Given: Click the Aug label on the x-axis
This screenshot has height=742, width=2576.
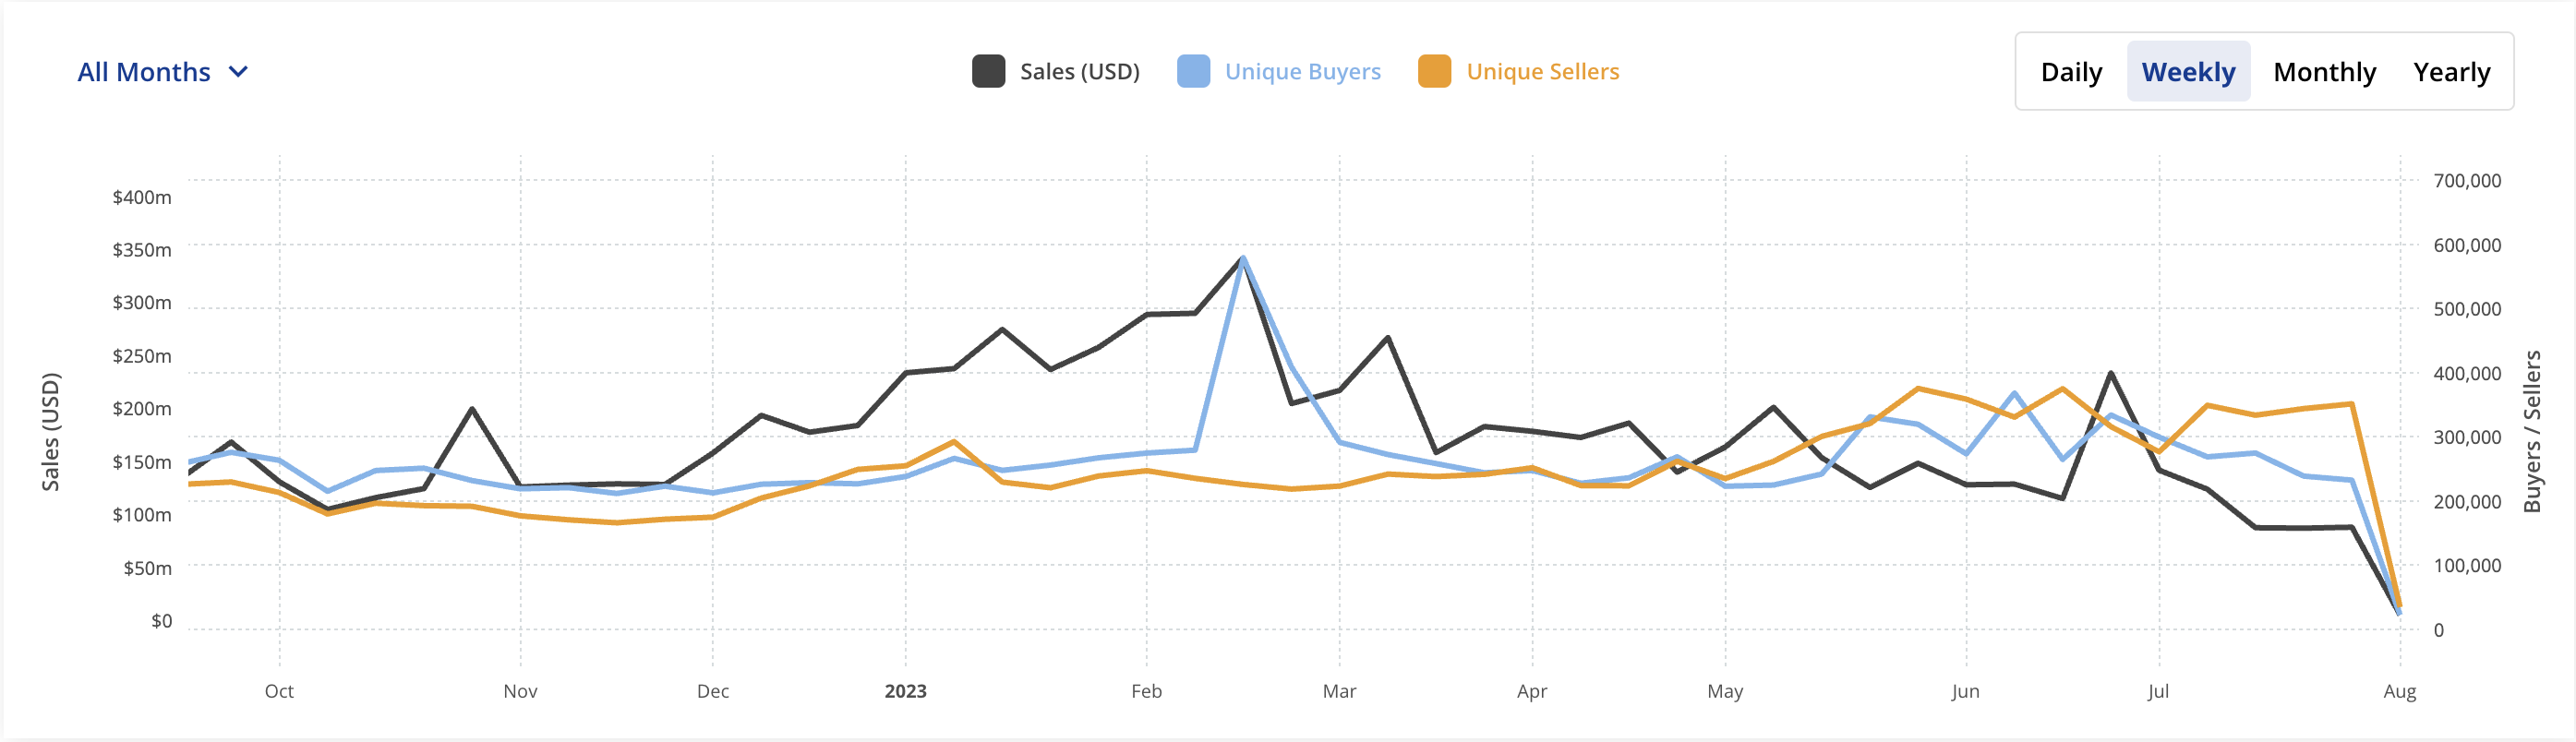Looking at the screenshot, I should 2399,691.
